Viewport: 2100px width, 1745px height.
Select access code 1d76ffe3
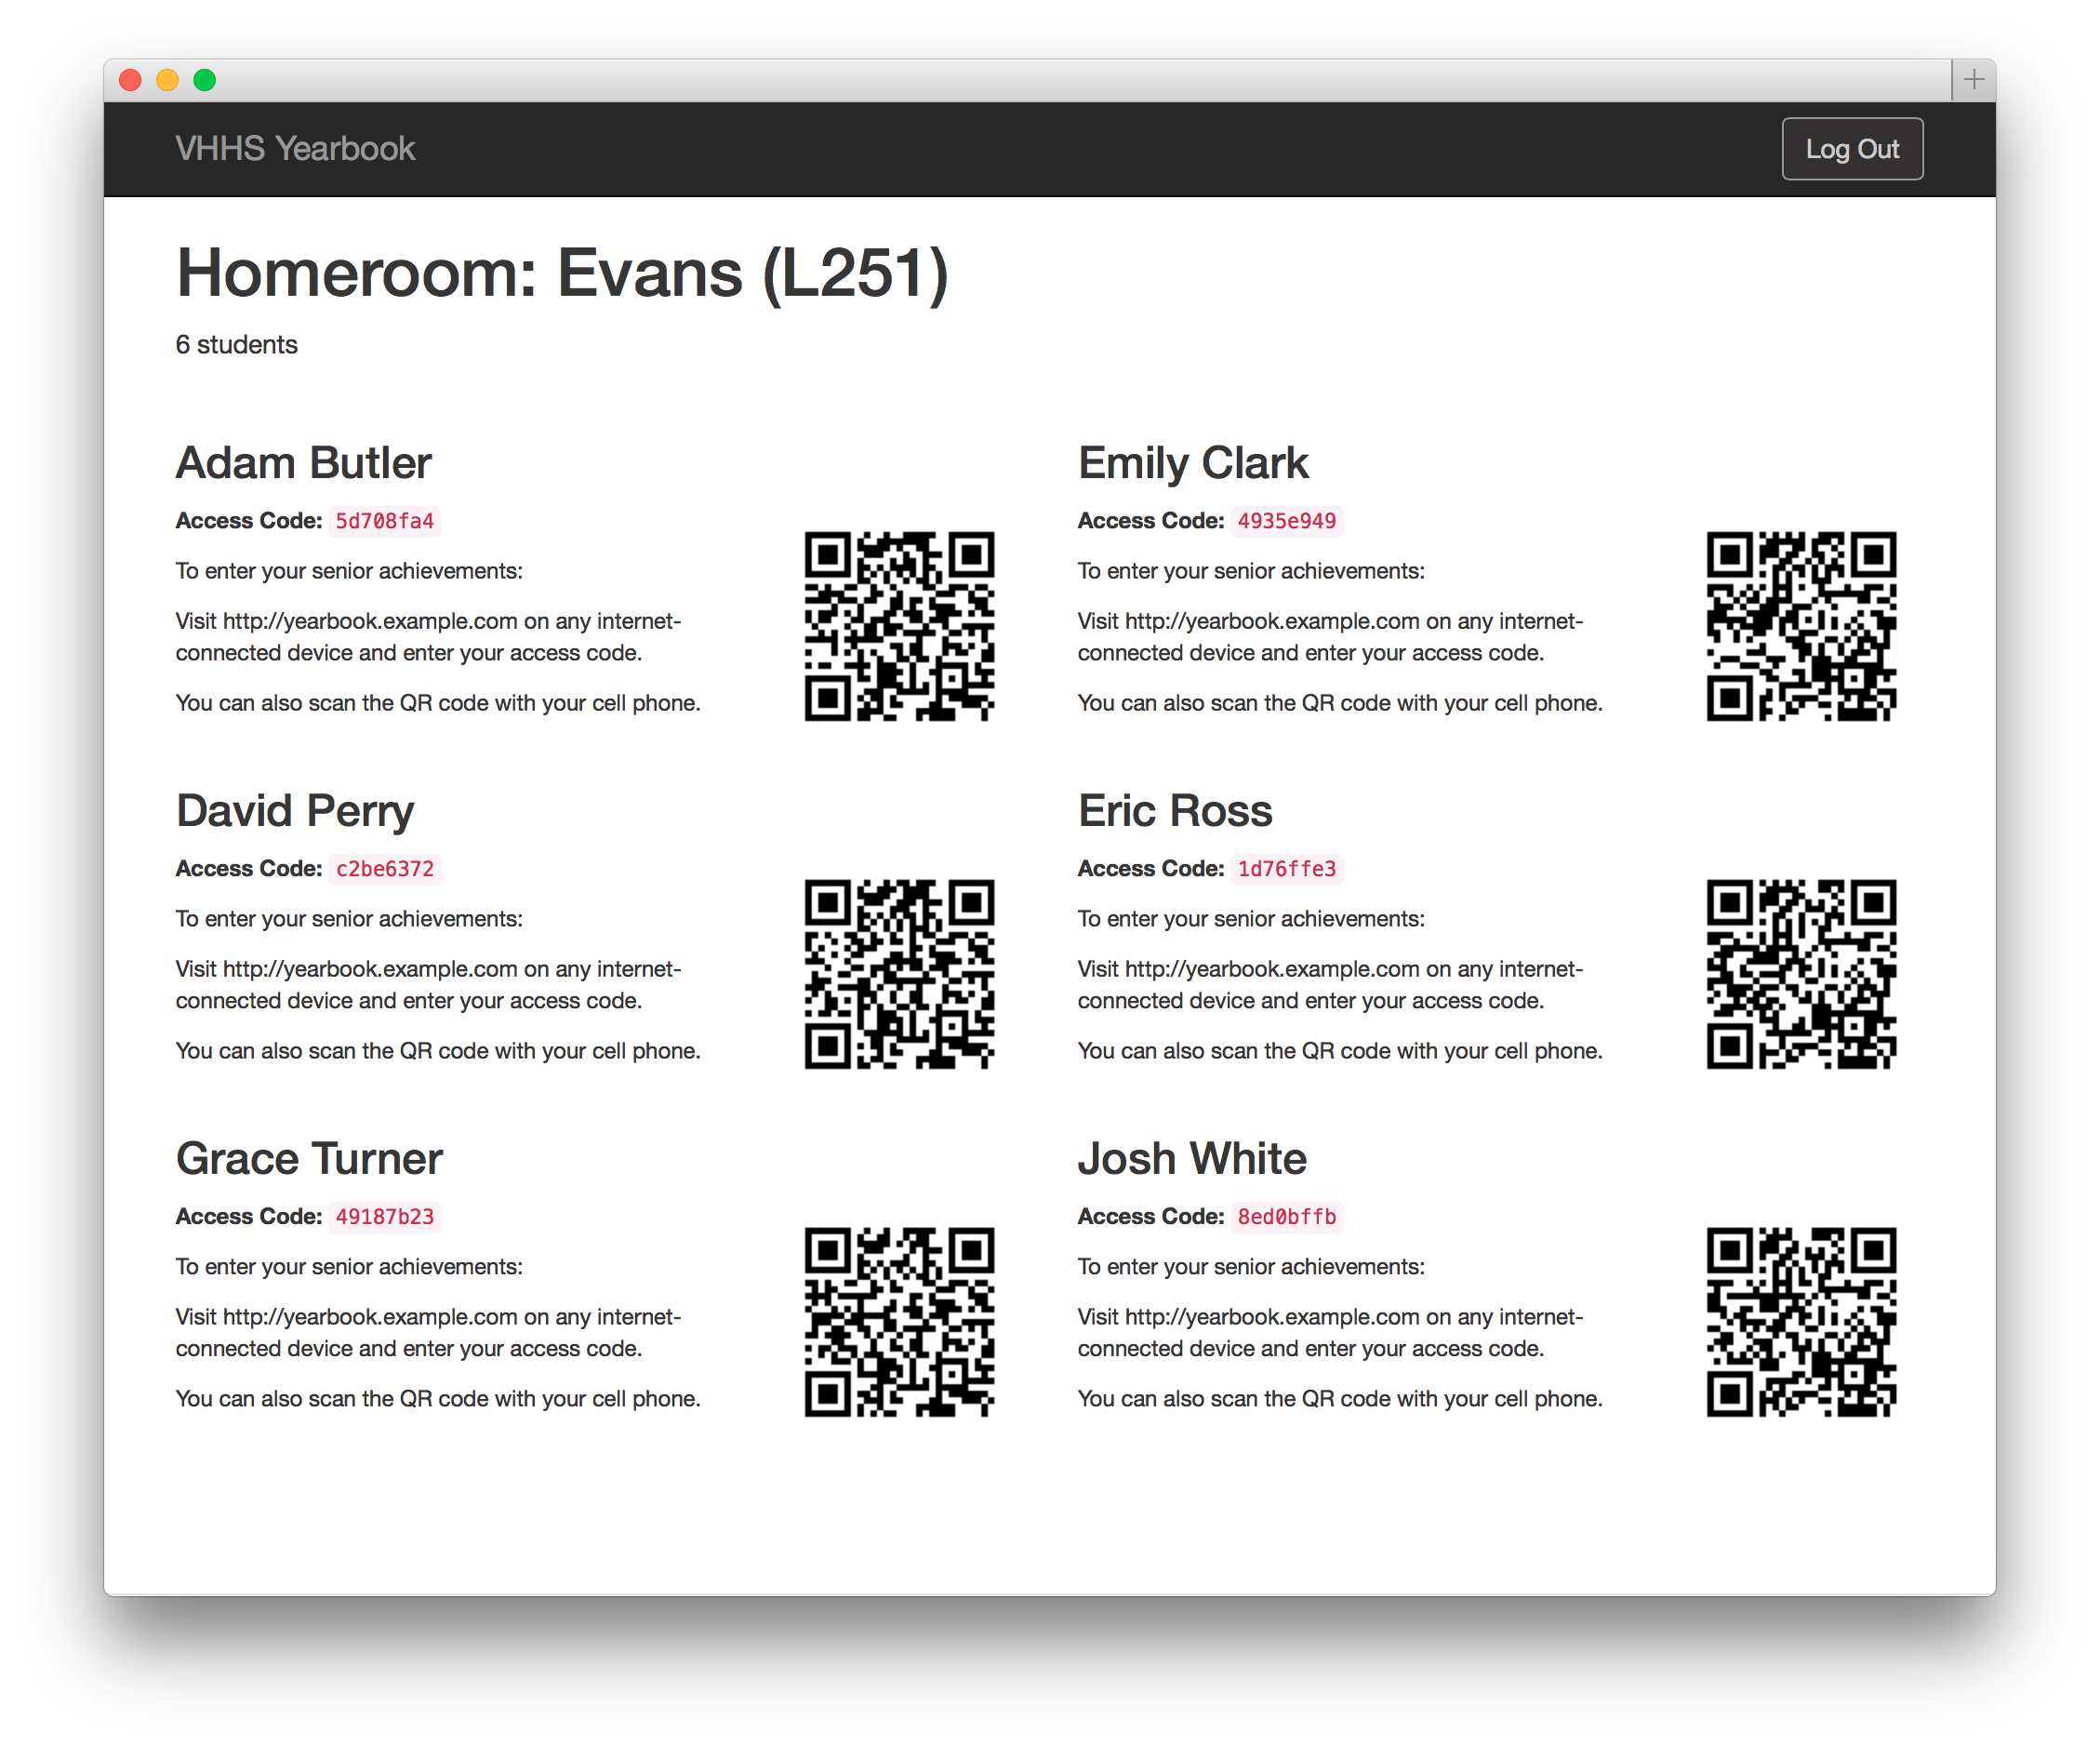pyautogui.click(x=1287, y=869)
